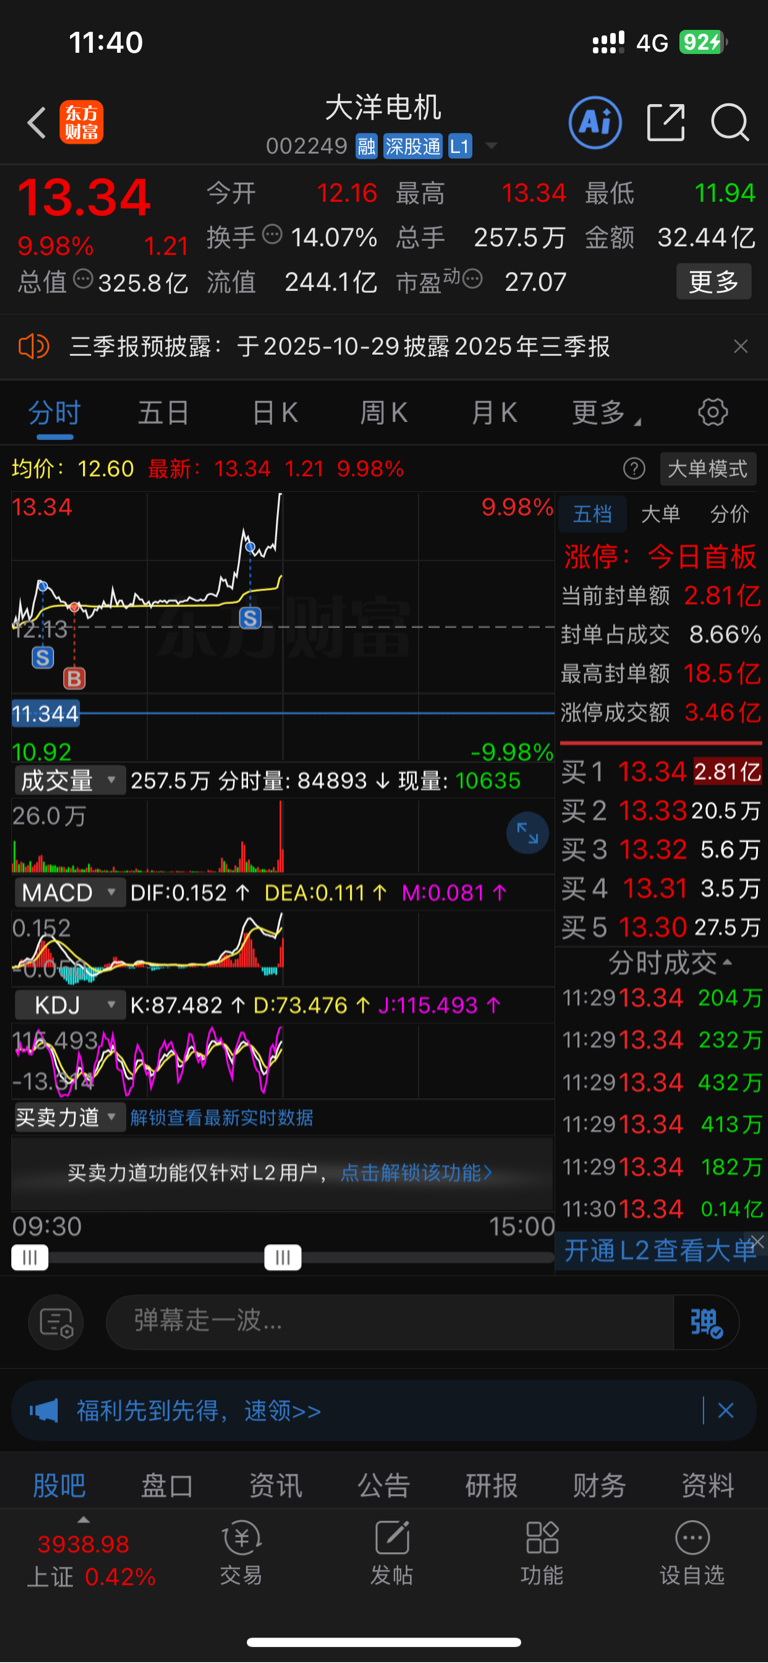
Task: Open the 财务 tab
Action: pos(600,1485)
